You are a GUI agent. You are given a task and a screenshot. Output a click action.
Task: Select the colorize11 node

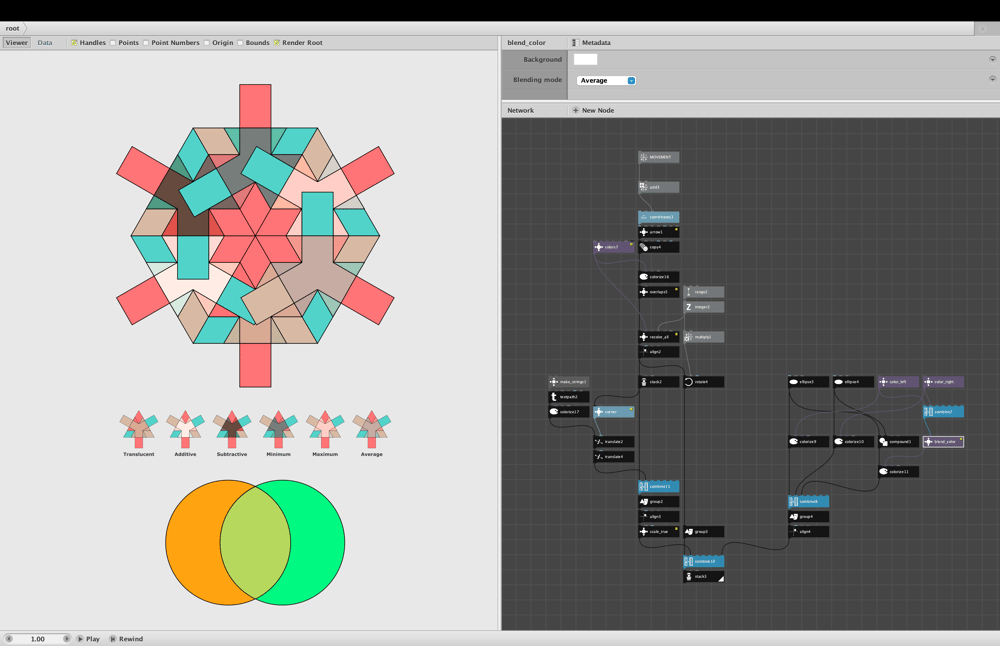click(x=899, y=471)
